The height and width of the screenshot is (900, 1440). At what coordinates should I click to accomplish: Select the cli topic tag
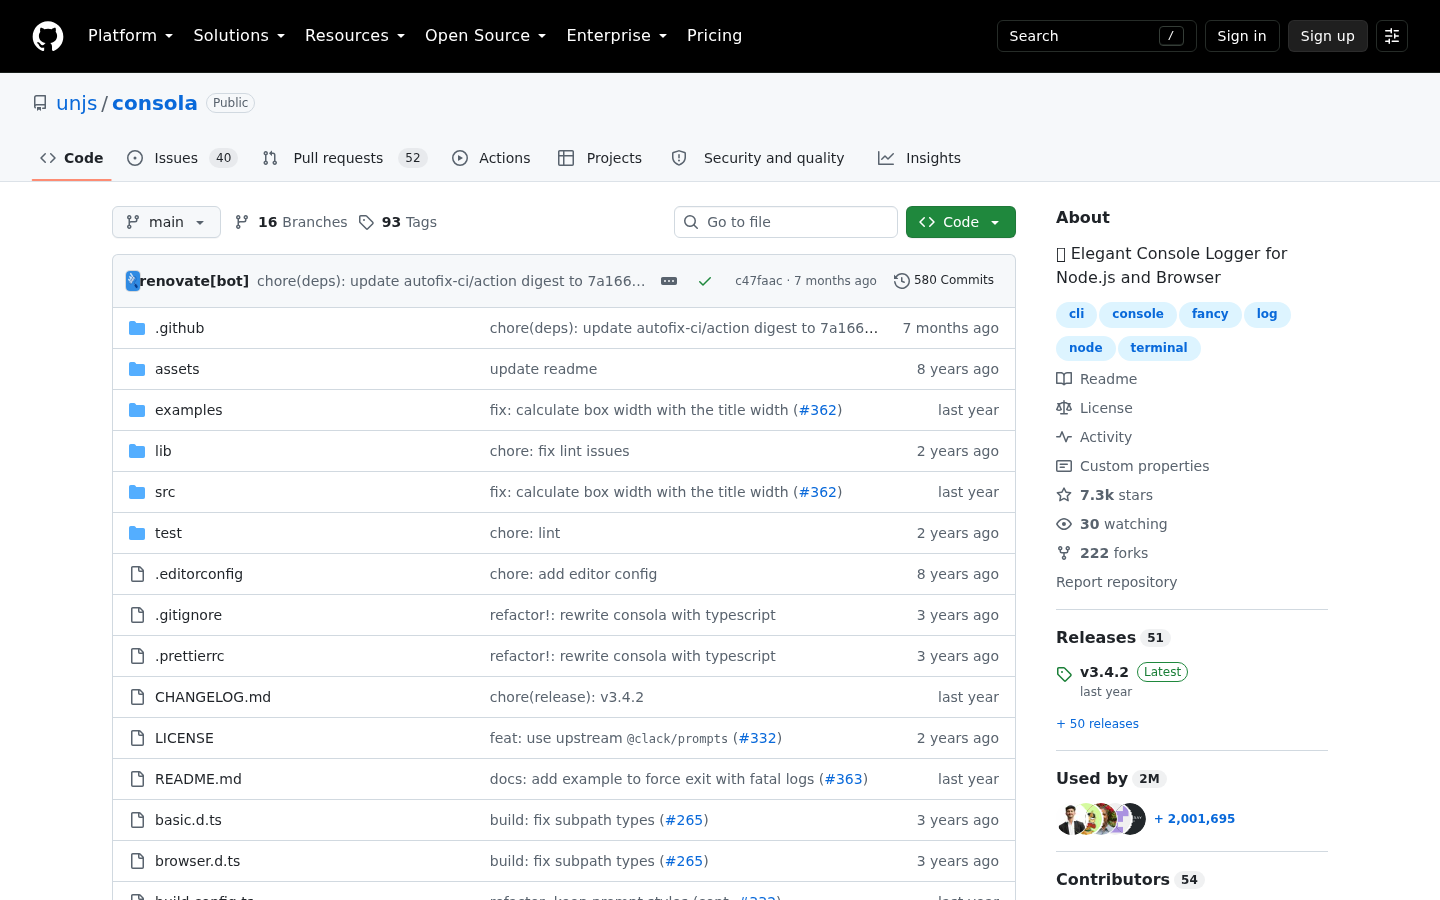(1076, 314)
